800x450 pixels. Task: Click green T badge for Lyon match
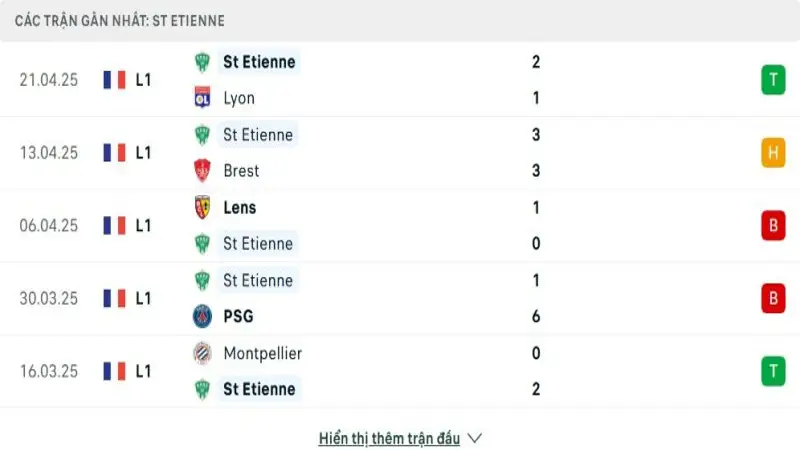772,80
